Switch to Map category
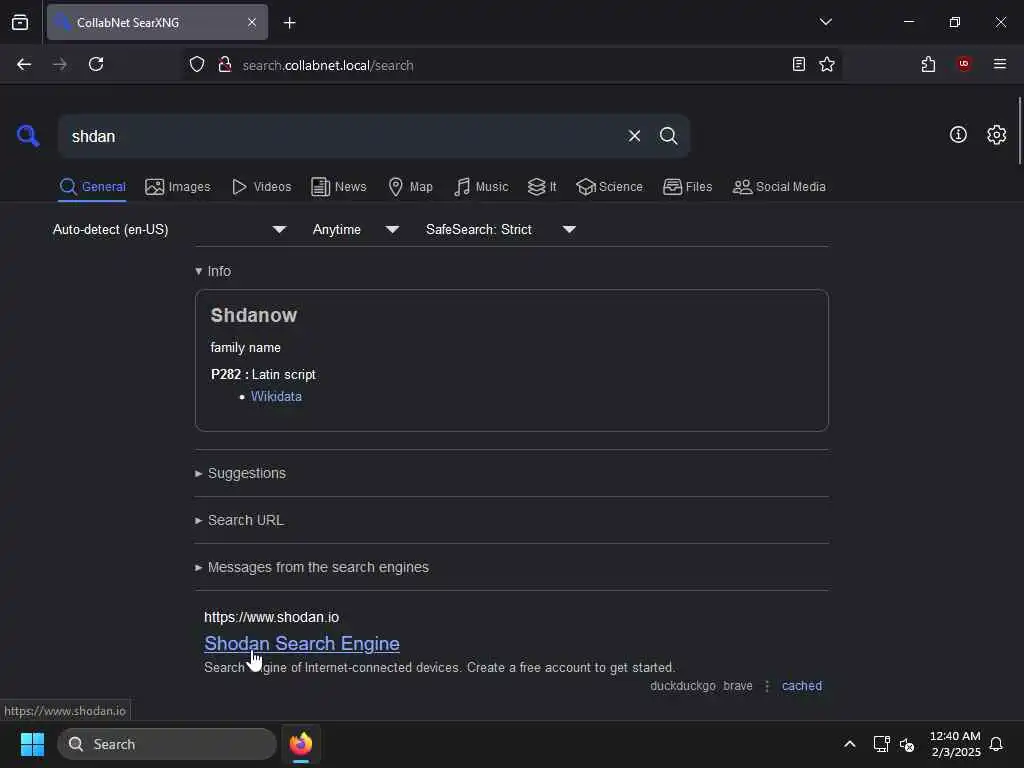The height and width of the screenshot is (768, 1024). point(410,187)
